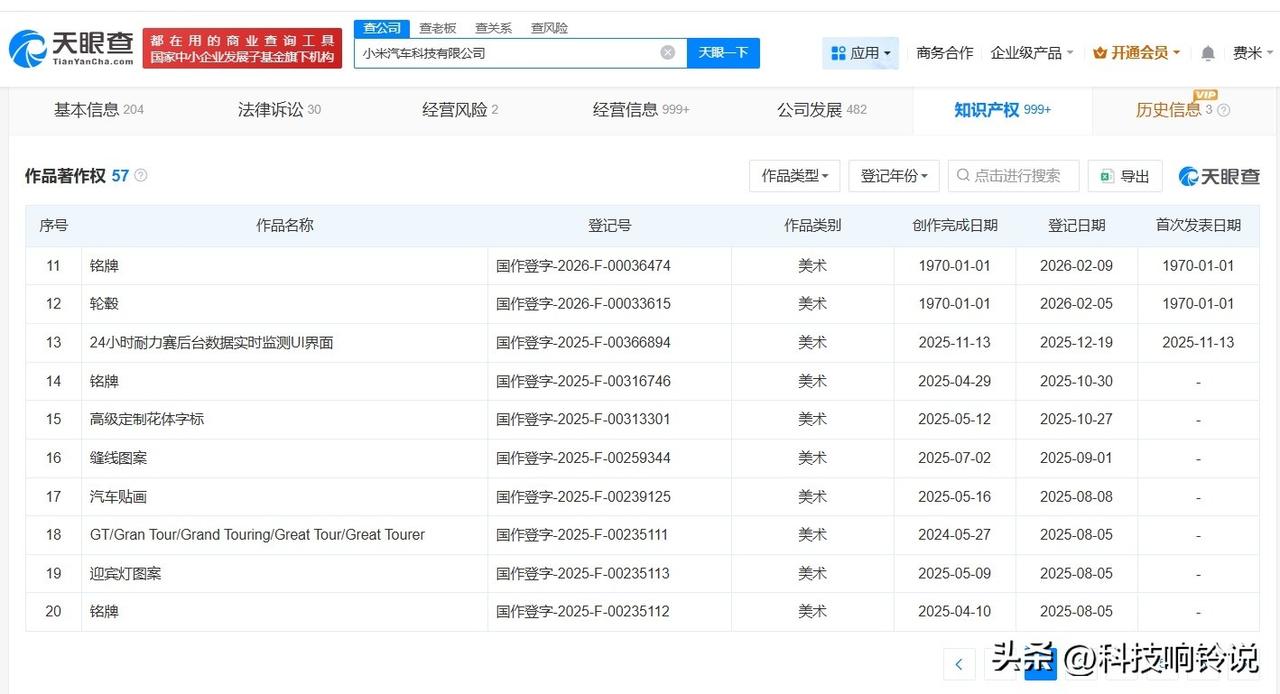Image resolution: width=1280 pixels, height=694 pixels.
Task: Click the TianYanCha logo in header
Action: 72,47
